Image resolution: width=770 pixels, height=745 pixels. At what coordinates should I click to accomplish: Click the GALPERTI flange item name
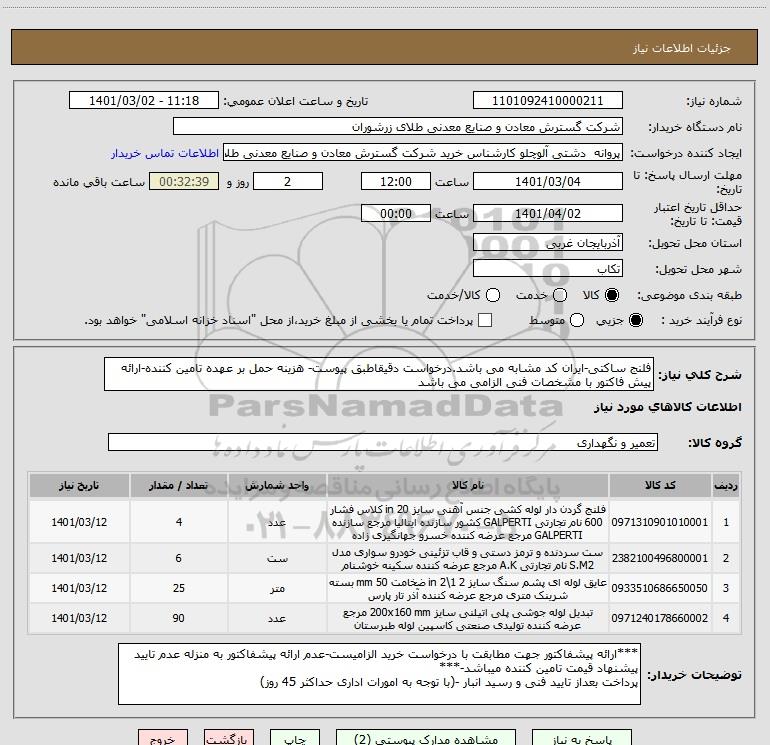pos(468,522)
